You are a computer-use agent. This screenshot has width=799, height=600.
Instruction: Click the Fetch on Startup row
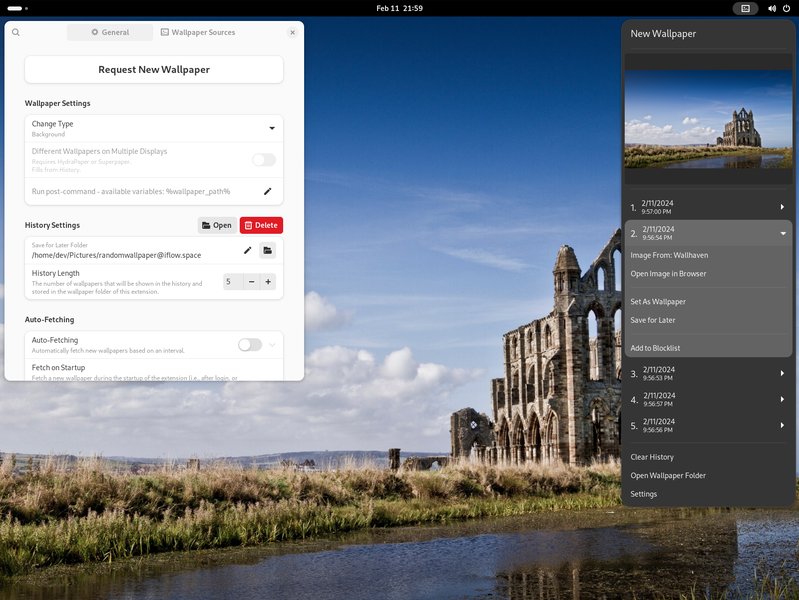pos(154,370)
